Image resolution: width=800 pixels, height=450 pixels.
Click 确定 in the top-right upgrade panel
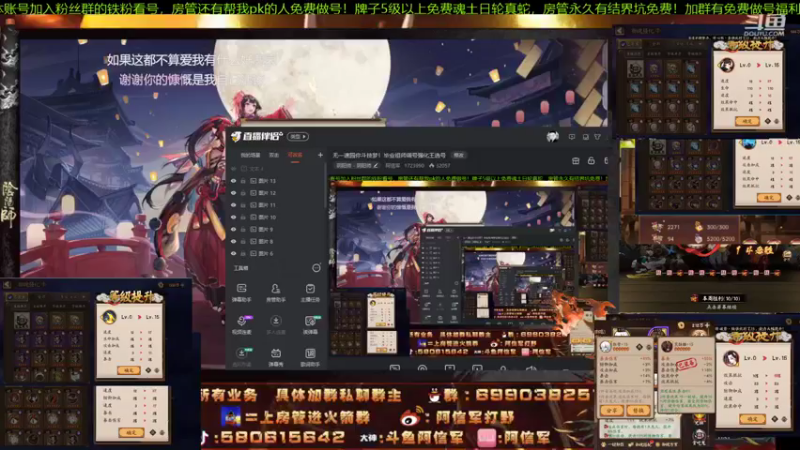(x=747, y=121)
